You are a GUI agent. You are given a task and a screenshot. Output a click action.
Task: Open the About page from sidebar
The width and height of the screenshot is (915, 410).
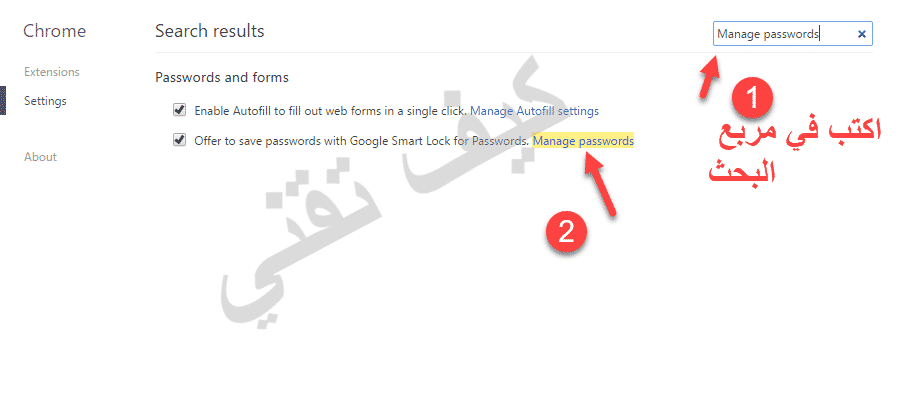point(40,157)
